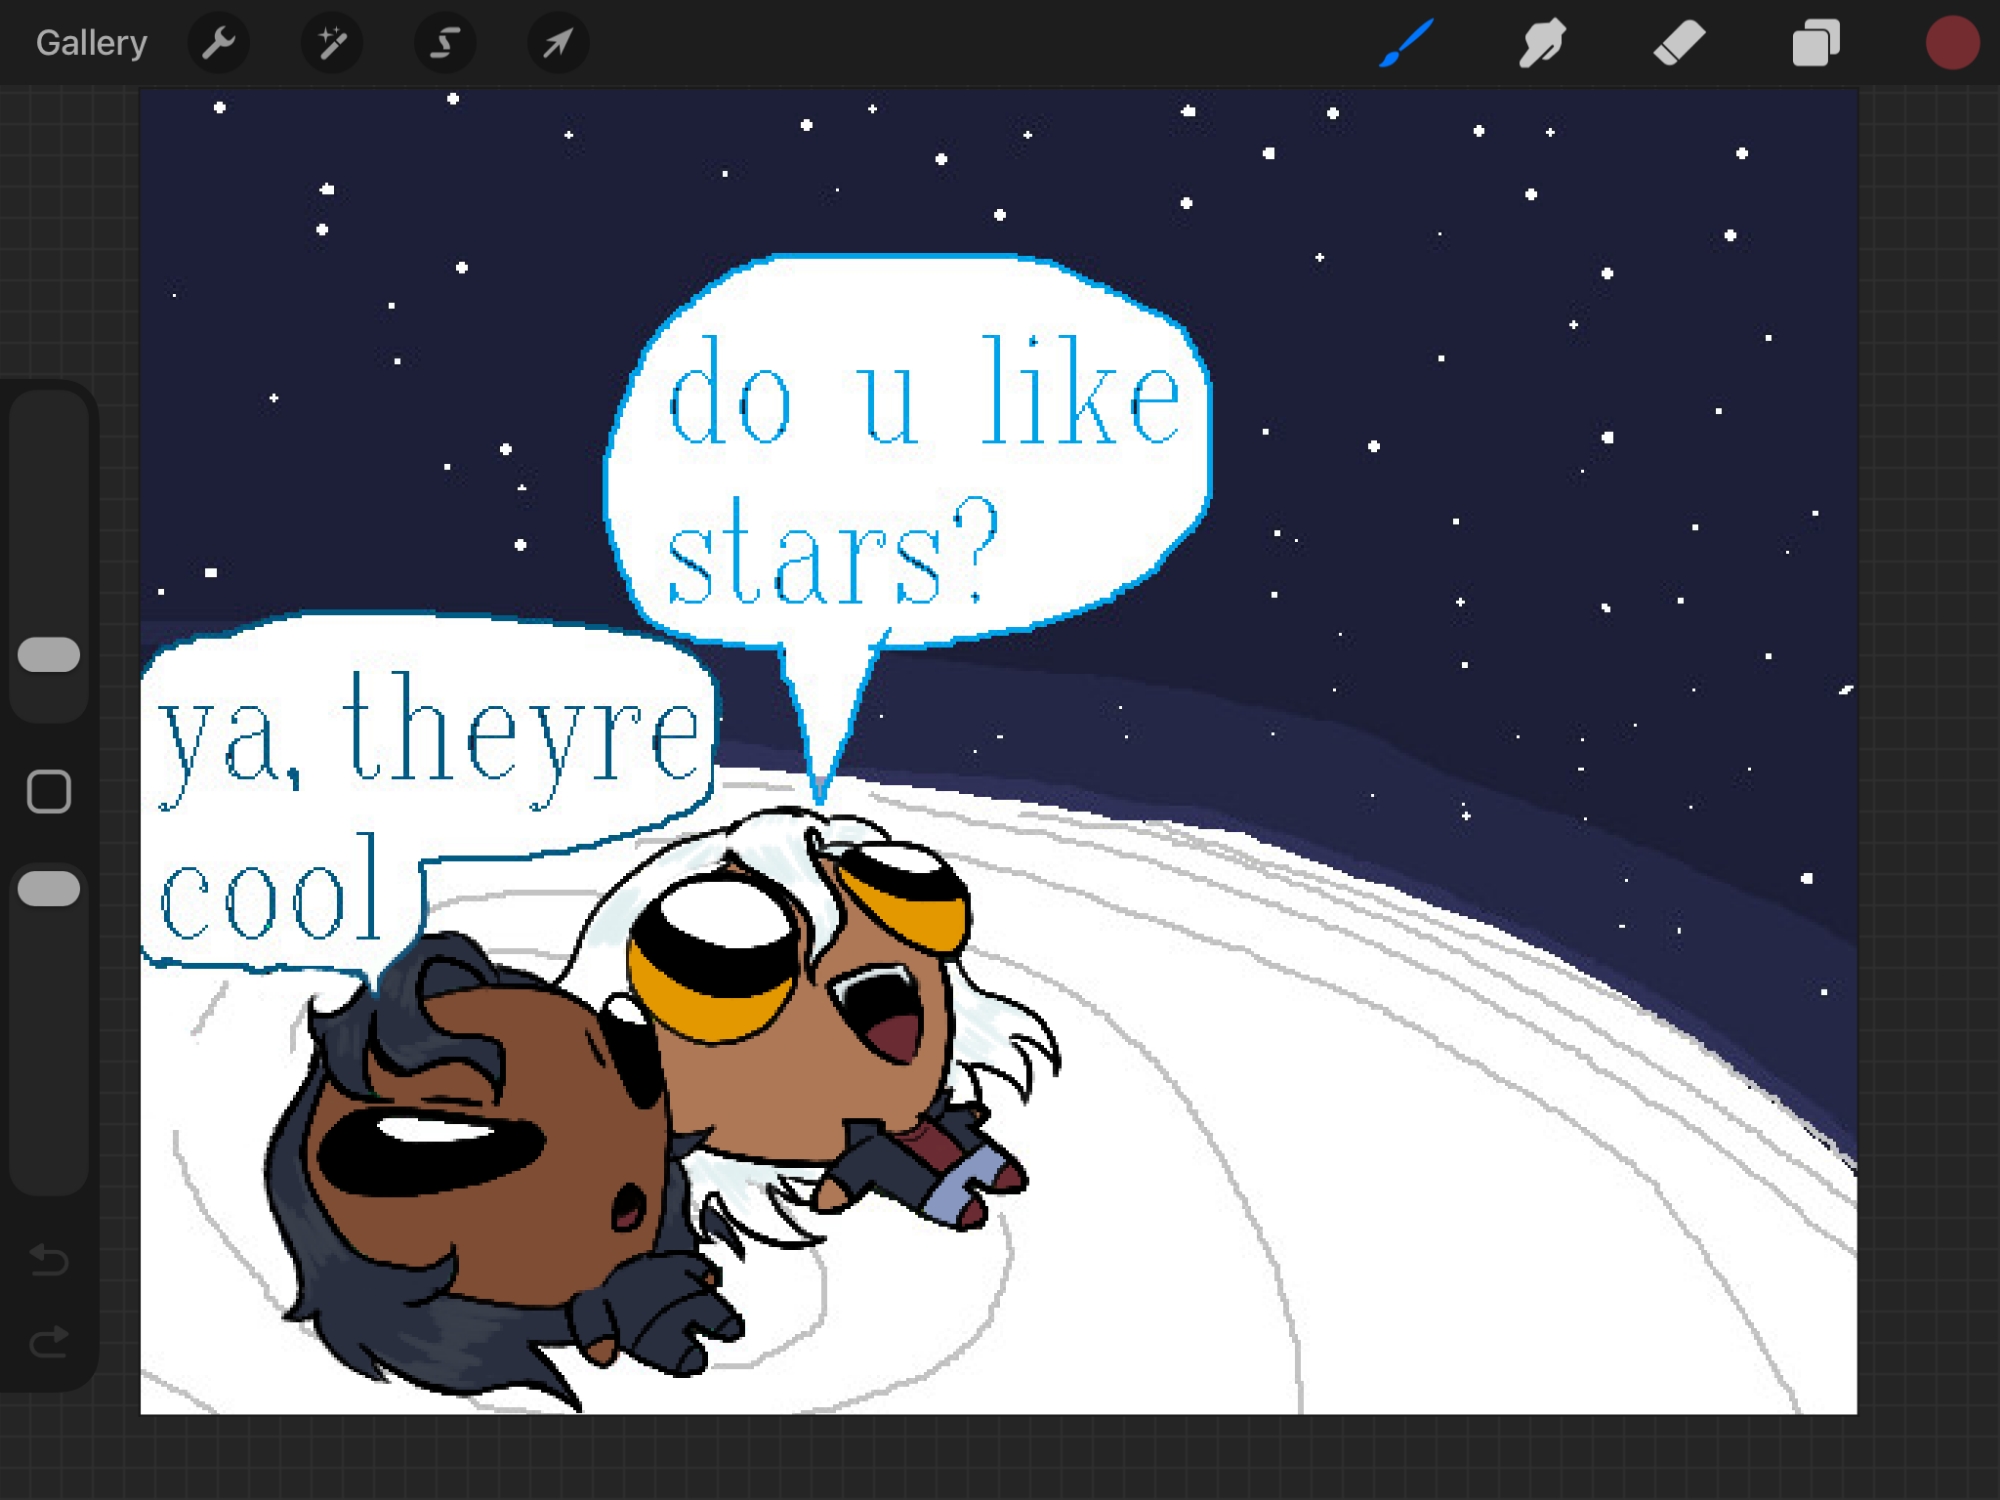The image size is (2000, 1500).
Task: Open the Actions wrench menu
Action: click(x=218, y=43)
